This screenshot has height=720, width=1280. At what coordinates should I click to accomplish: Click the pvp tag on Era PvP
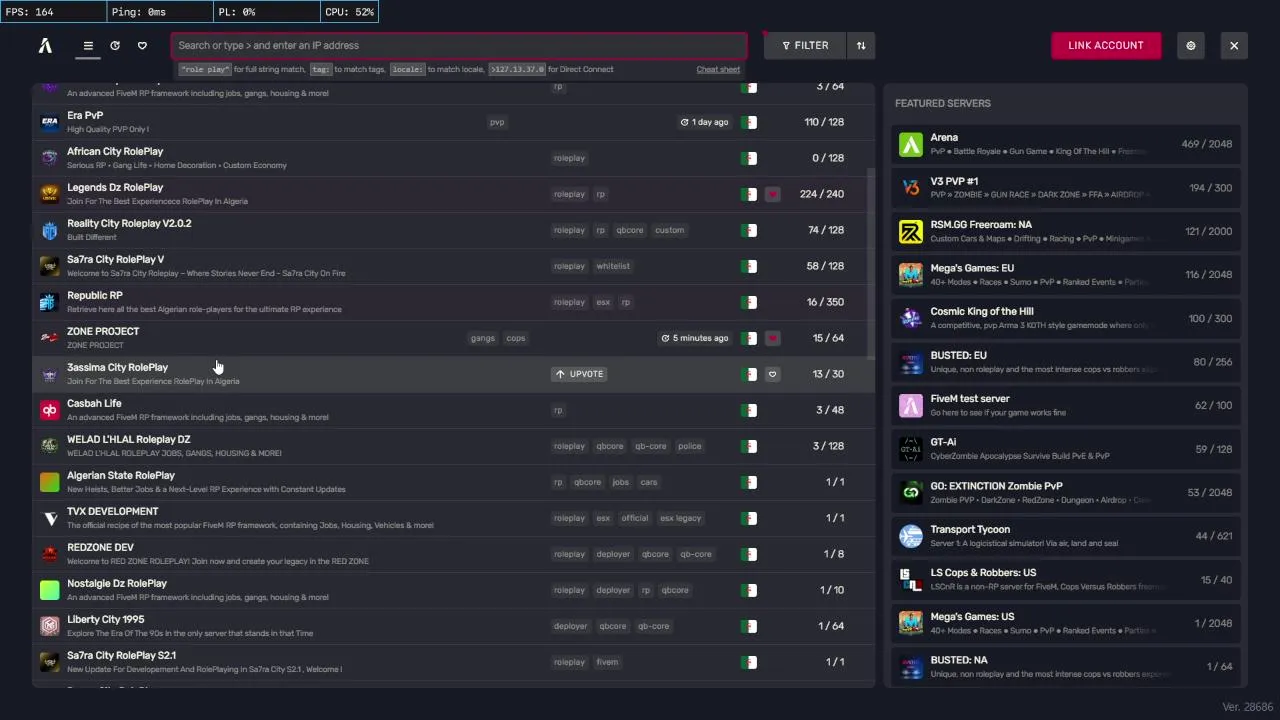click(497, 122)
